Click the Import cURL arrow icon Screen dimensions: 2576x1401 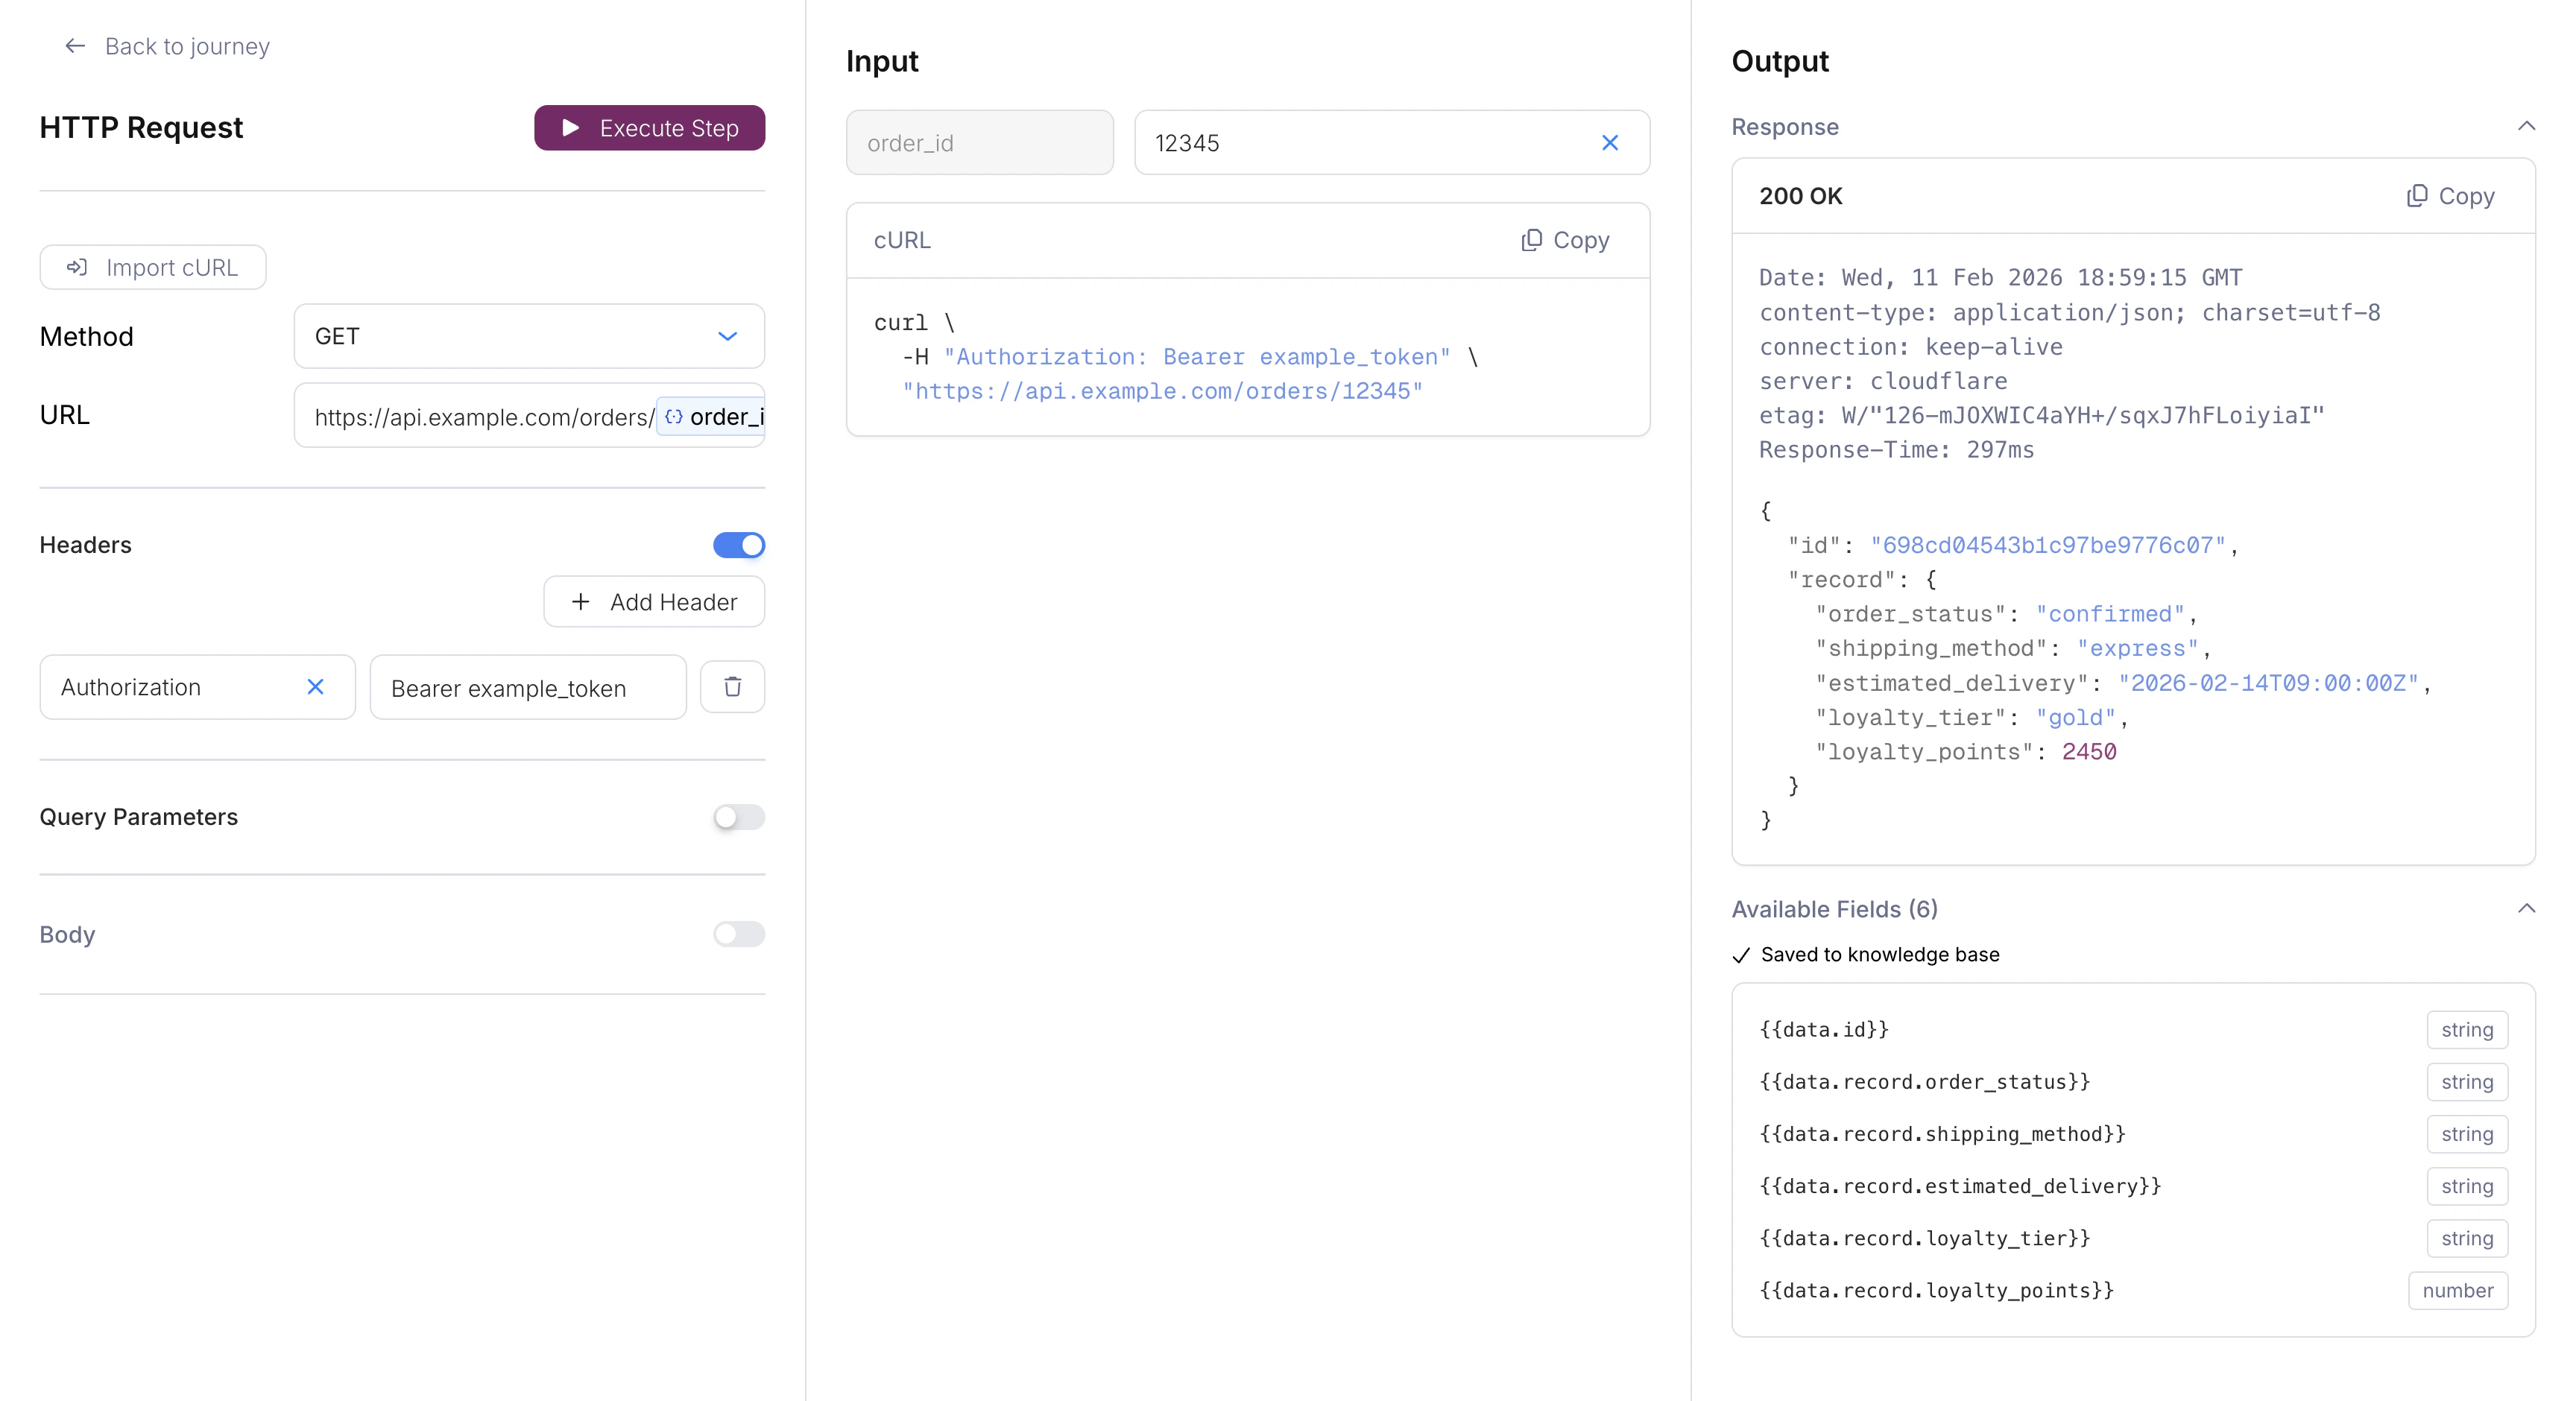[77, 267]
